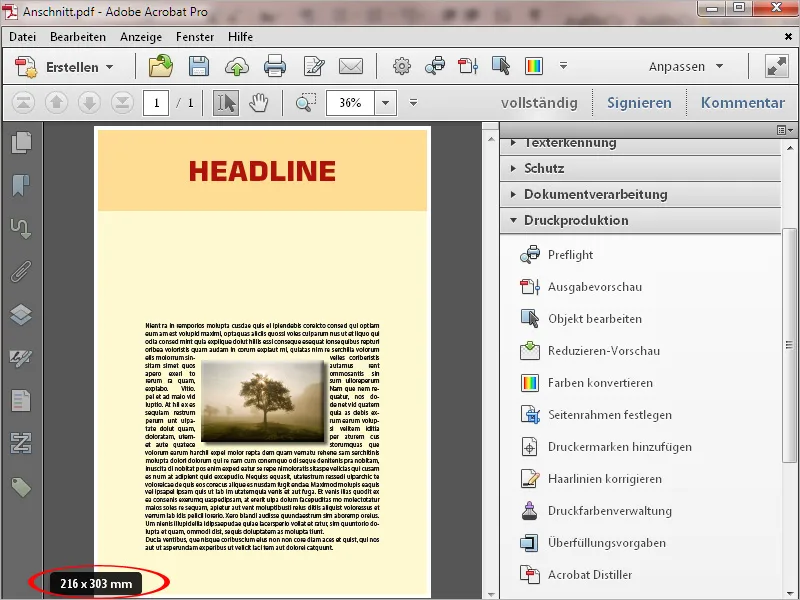Send by email using the envelope icon
The image size is (800, 600).
351,66
